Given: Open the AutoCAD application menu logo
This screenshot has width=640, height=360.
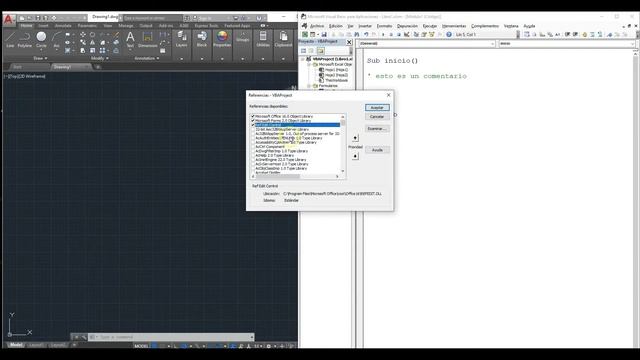Looking at the screenshot, I should click(9, 19).
